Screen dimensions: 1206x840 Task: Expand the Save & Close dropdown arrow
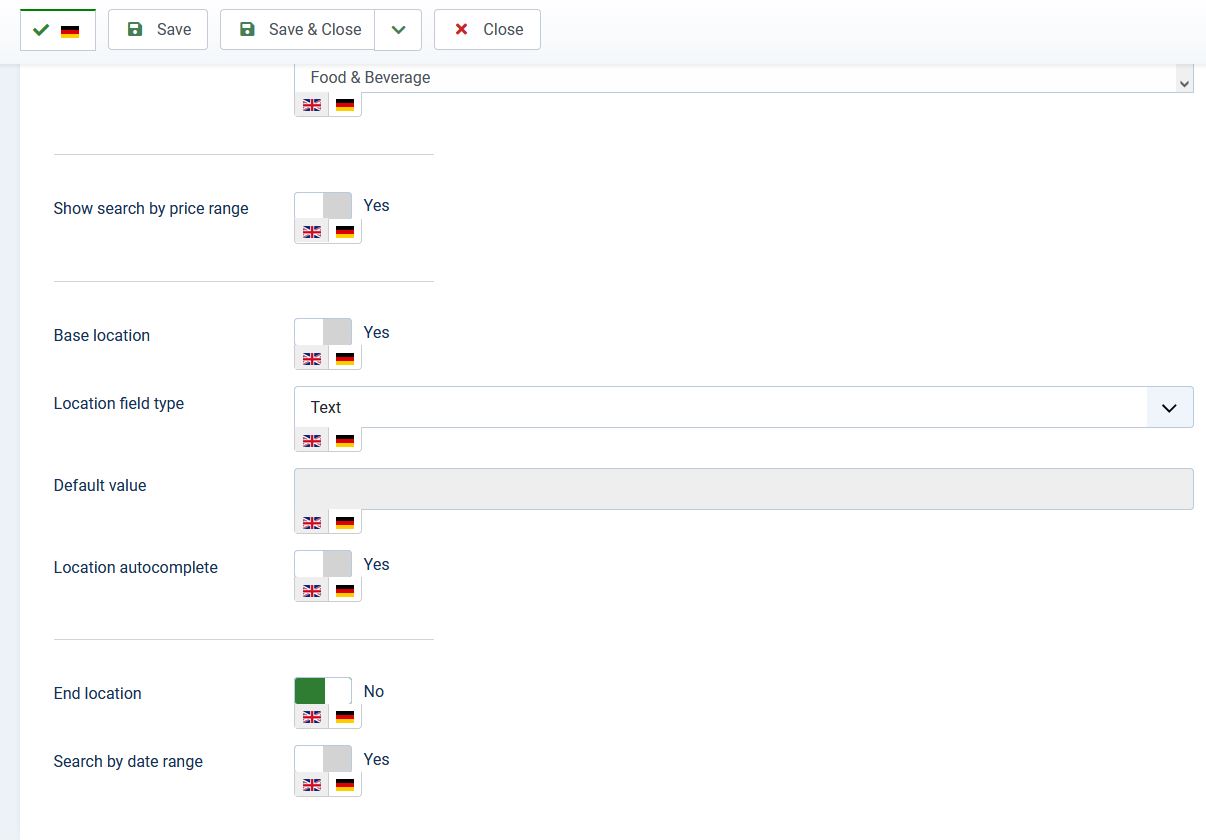tap(398, 30)
